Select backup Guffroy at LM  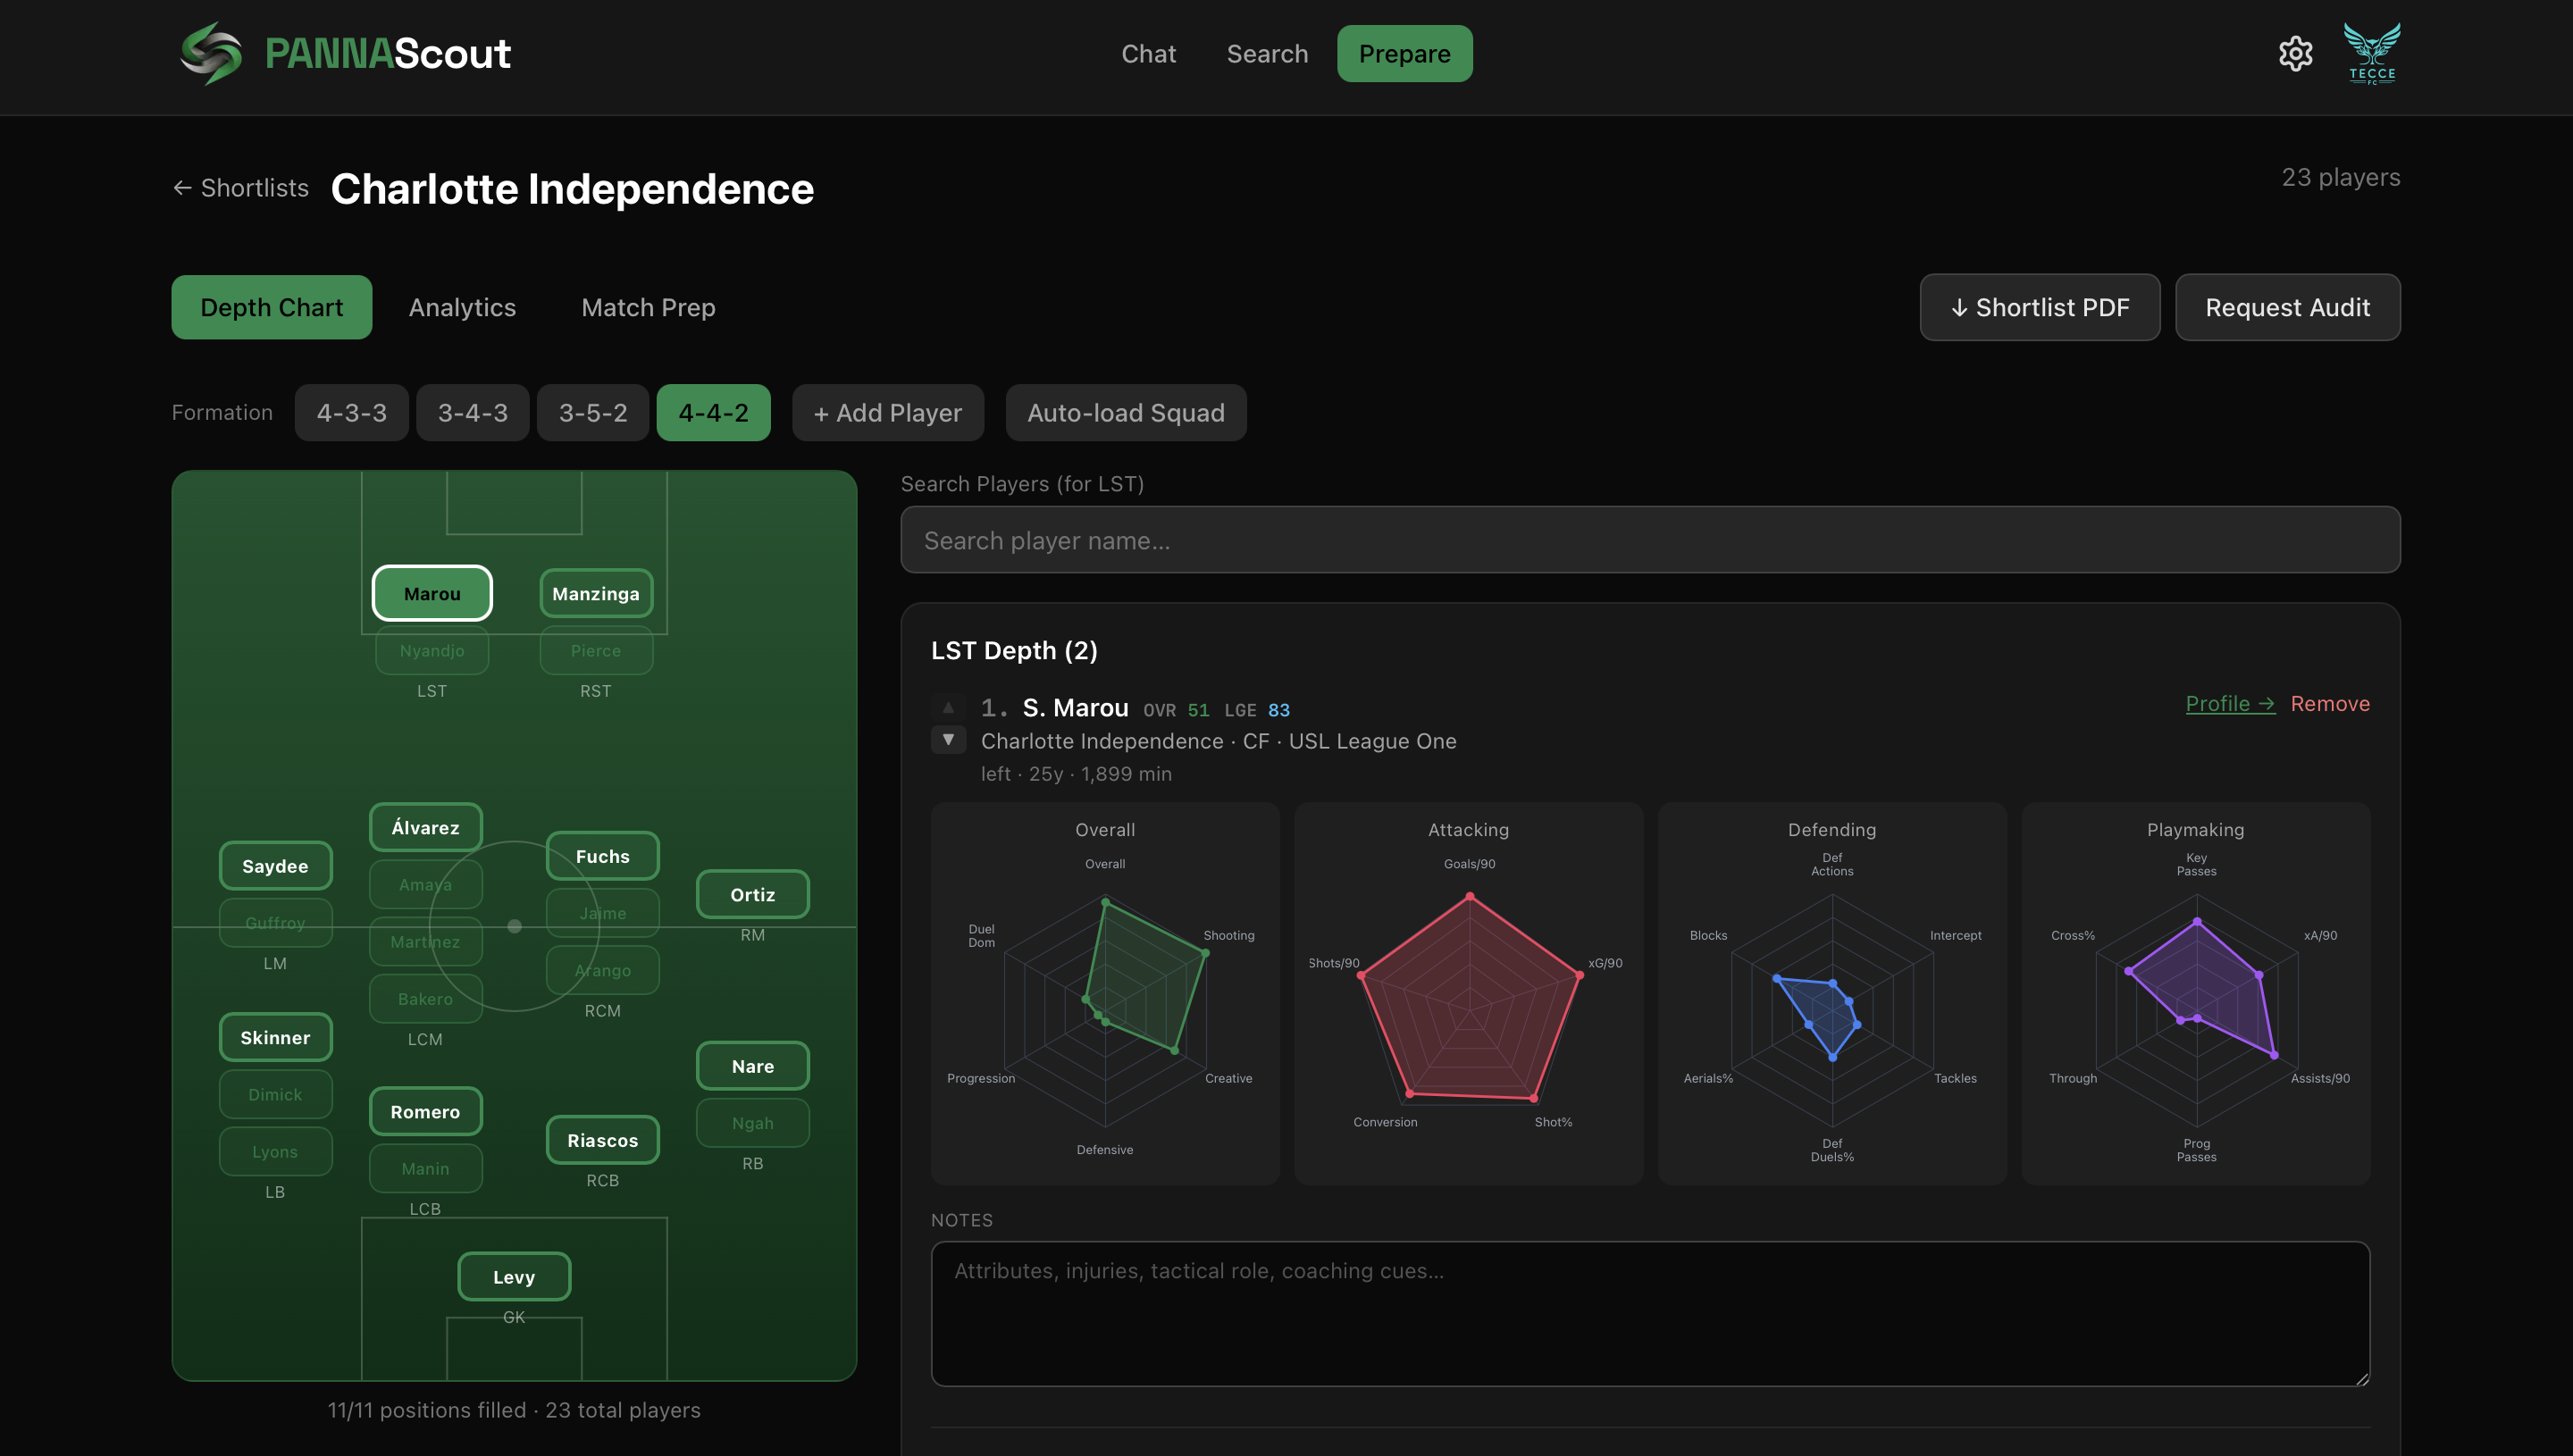click(x=275, y=923)
